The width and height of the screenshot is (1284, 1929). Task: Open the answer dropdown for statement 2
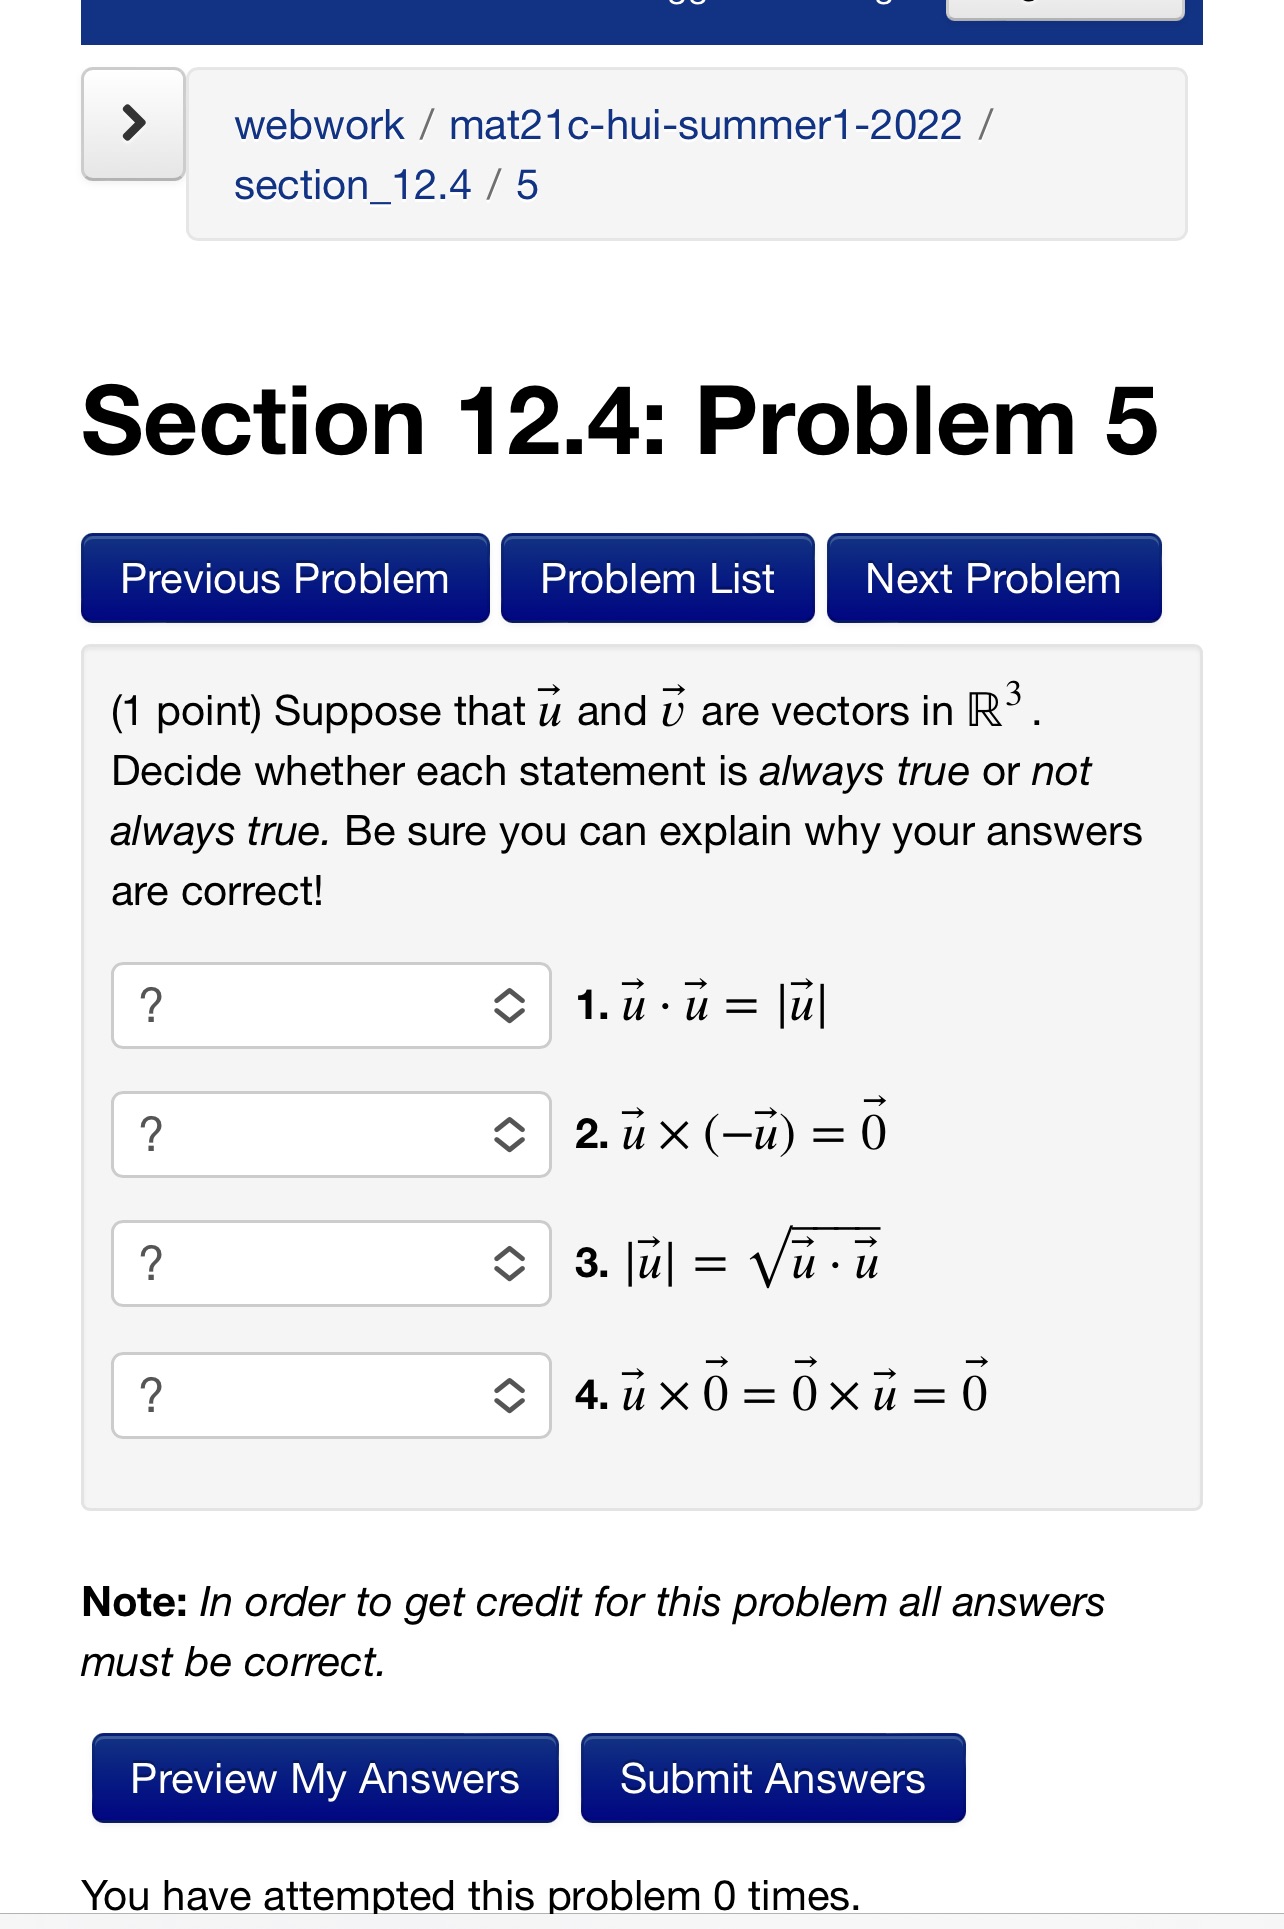[x=331, y=1134]
